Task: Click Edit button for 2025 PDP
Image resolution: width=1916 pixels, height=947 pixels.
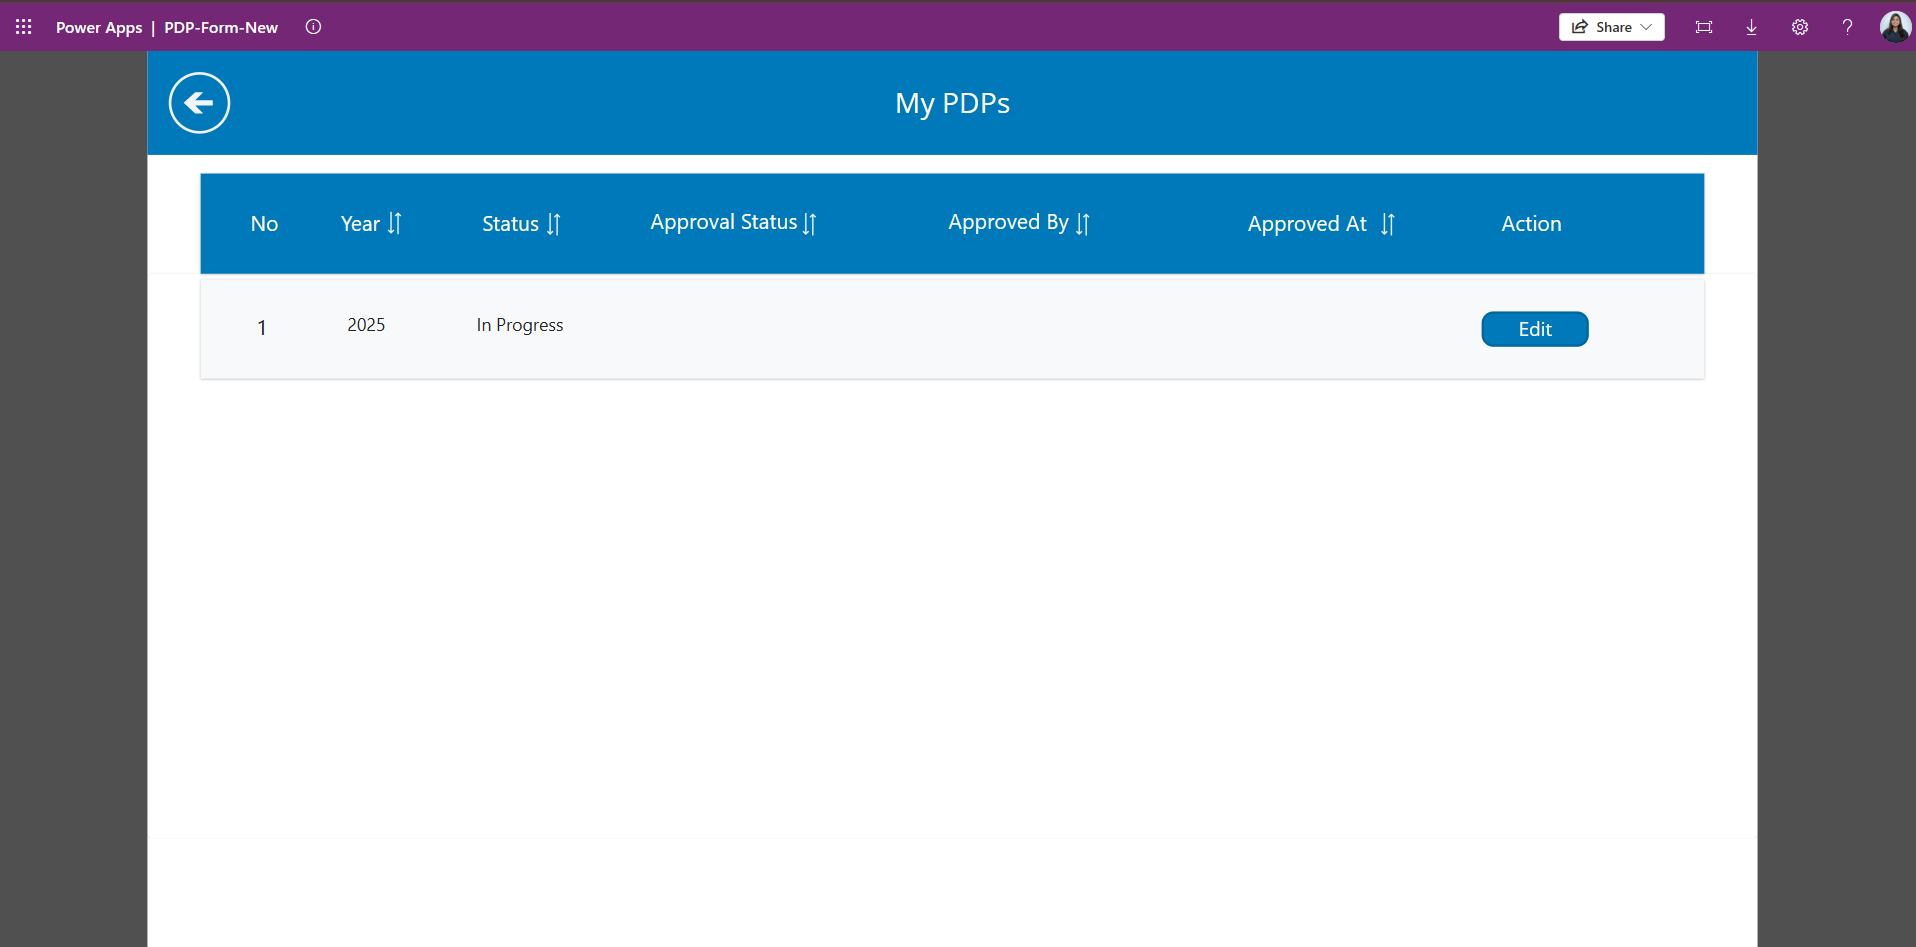Action: pyautogui.click(x=1534, y=329)
